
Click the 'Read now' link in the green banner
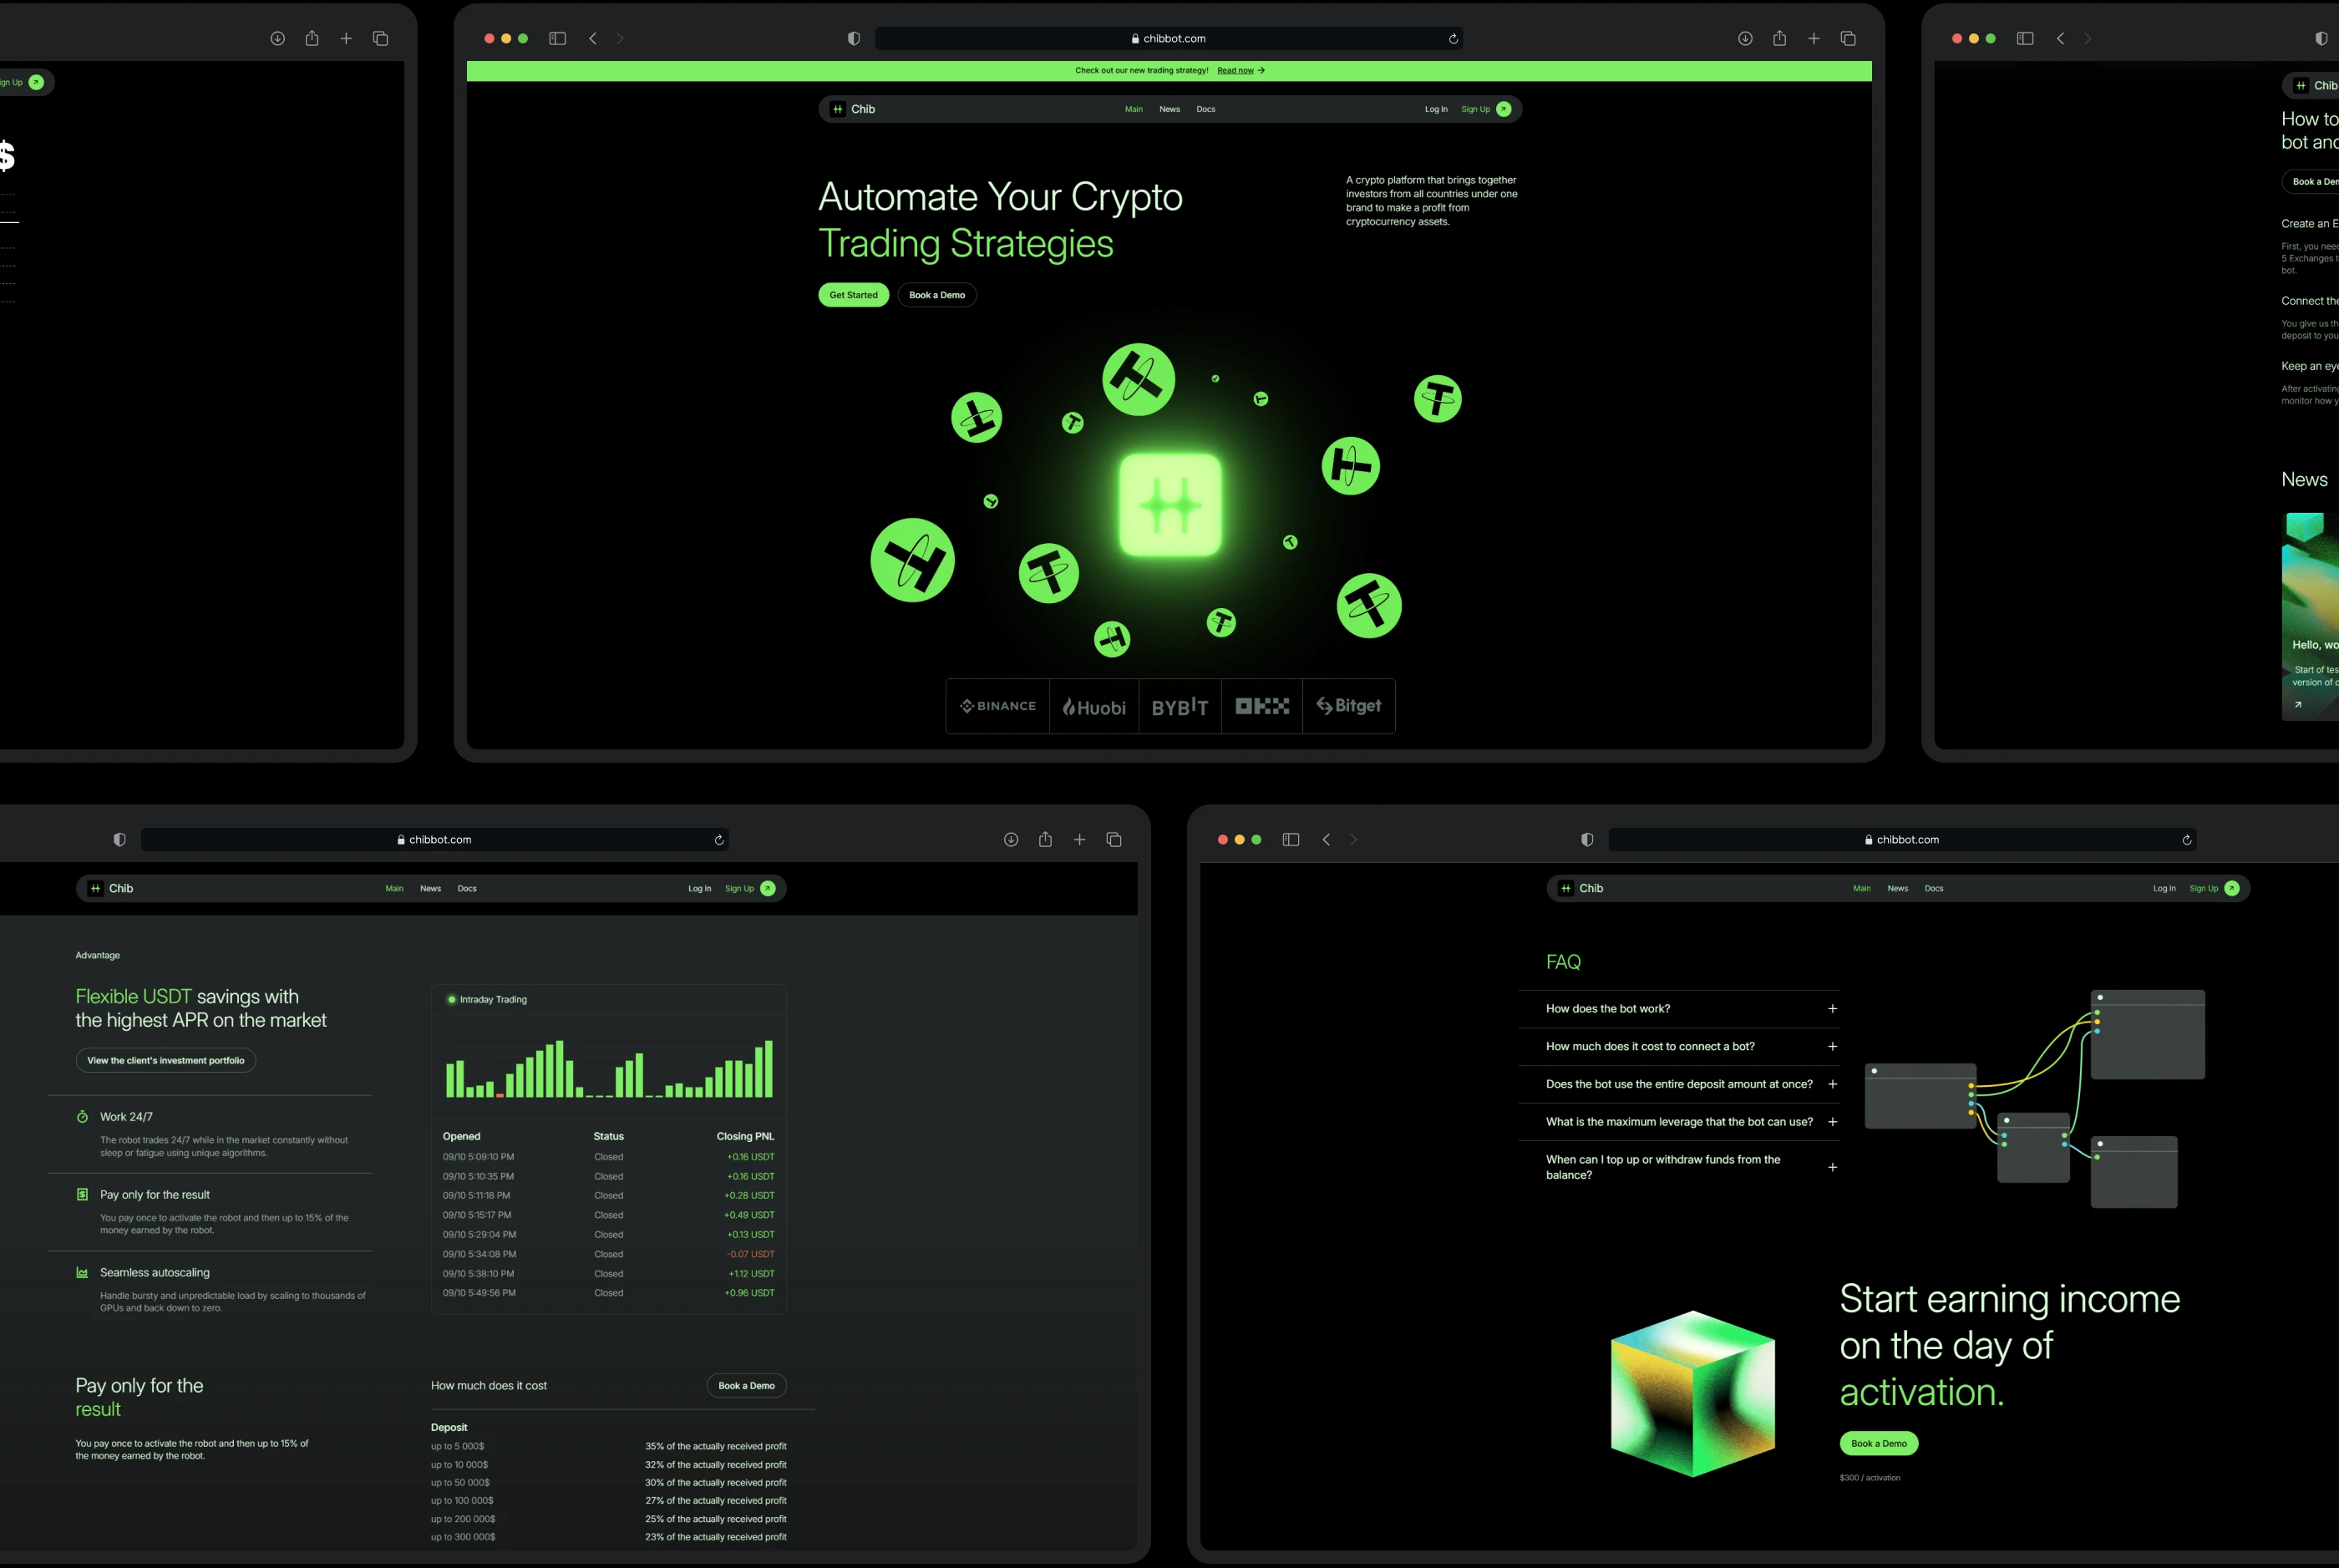1235,71
